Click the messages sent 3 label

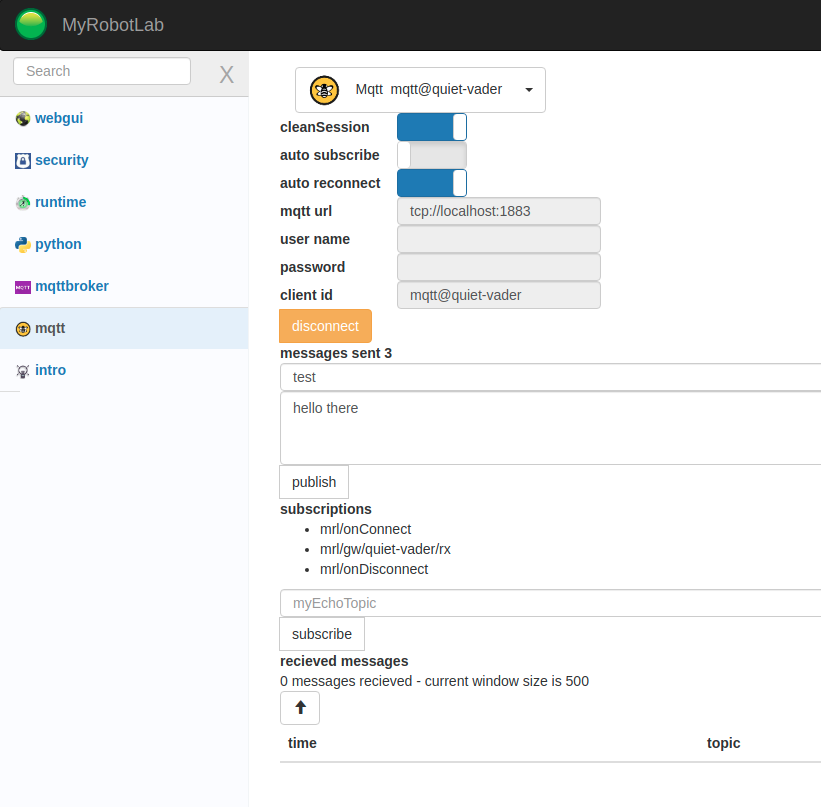(336, 353)
